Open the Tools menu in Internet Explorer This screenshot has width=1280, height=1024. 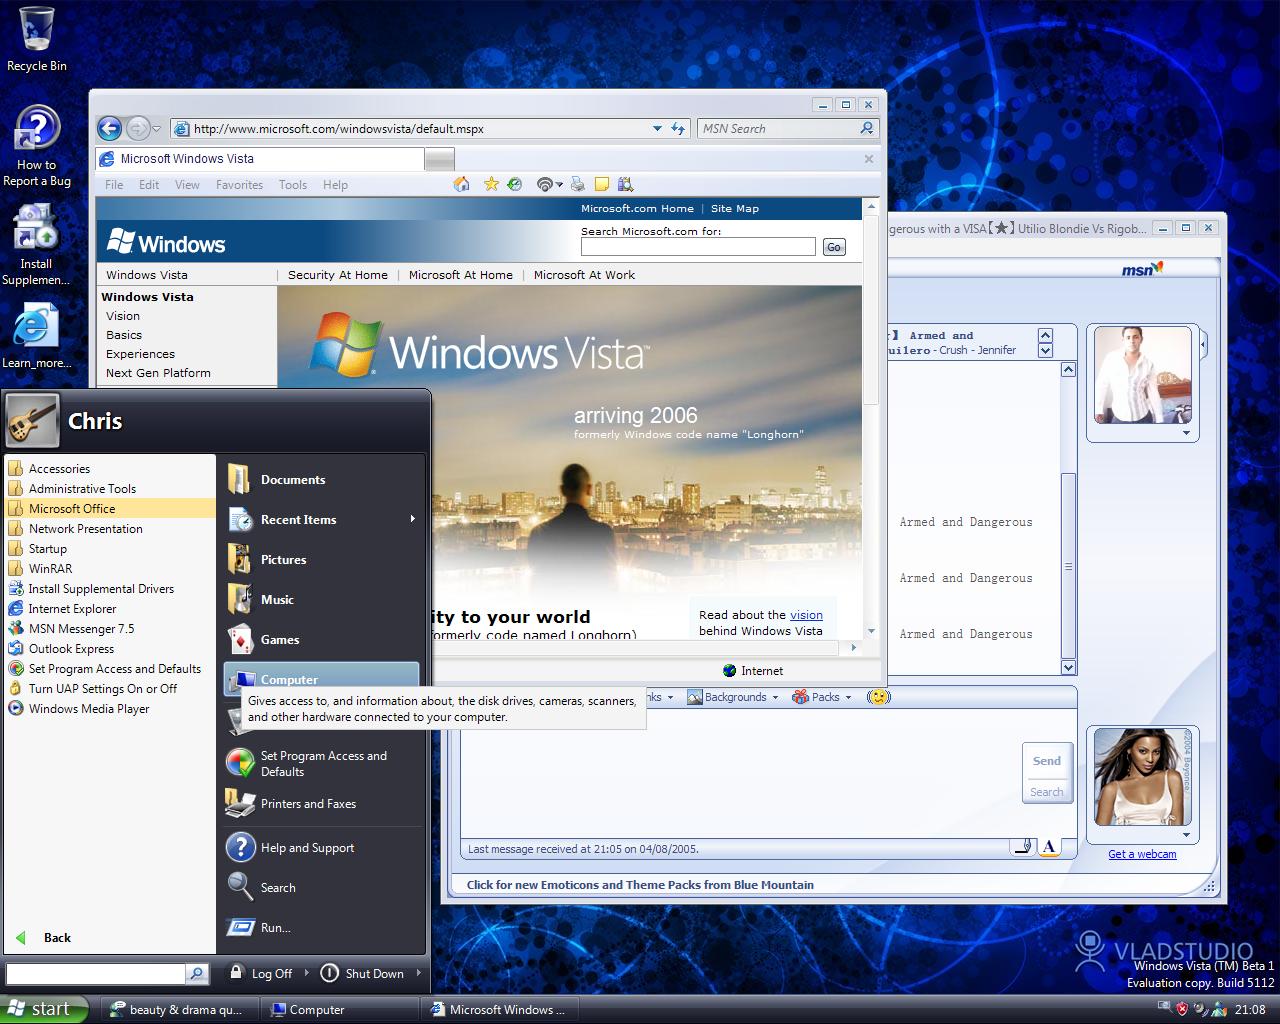(x=292, y=185)
